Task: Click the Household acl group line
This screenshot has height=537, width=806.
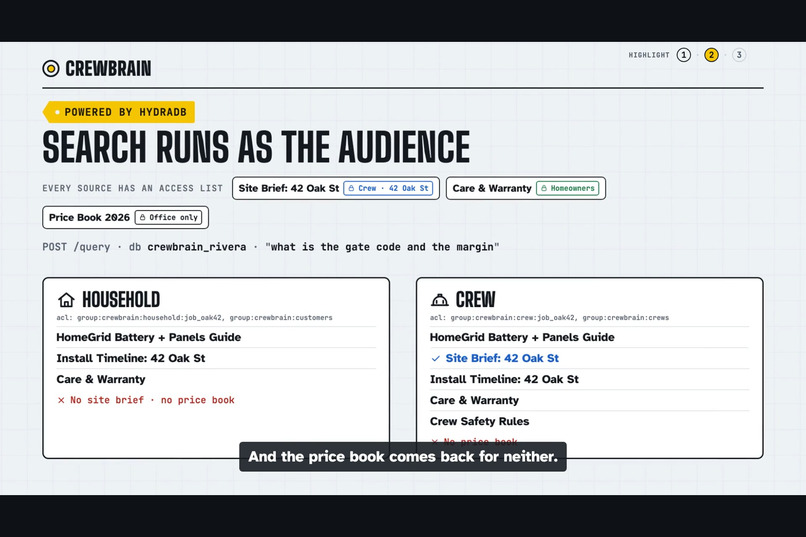Action: 194,318
